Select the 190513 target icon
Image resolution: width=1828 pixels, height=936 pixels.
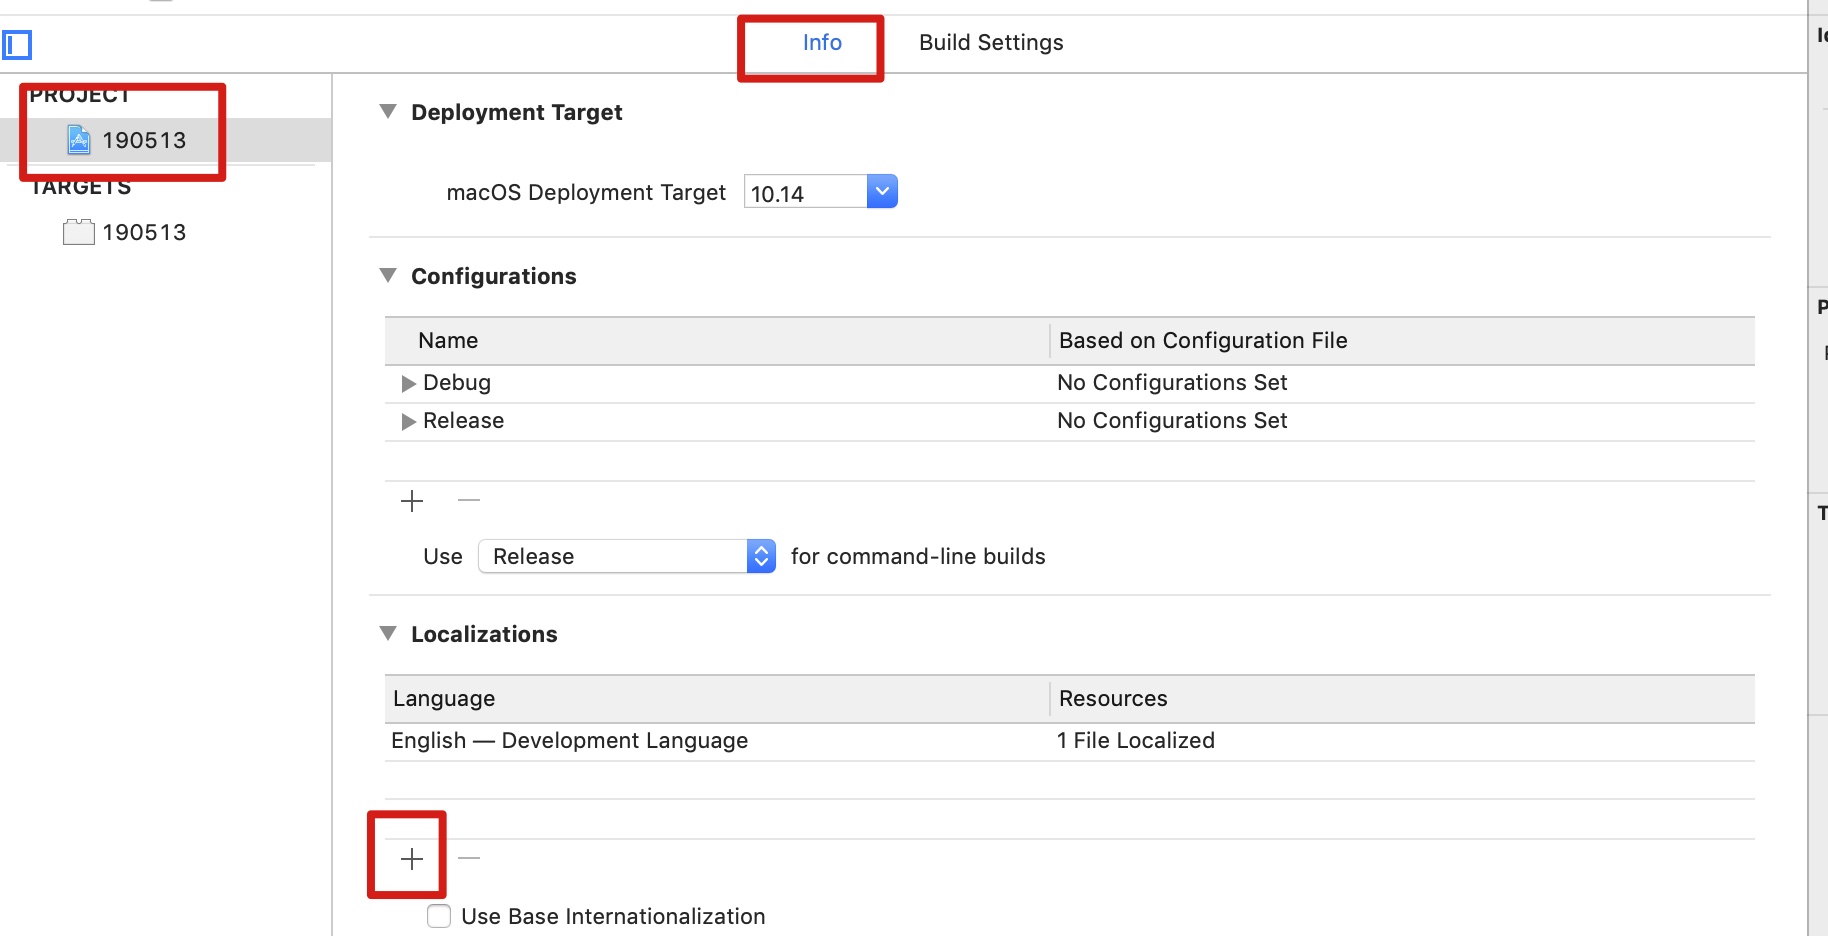pos(79,233)
